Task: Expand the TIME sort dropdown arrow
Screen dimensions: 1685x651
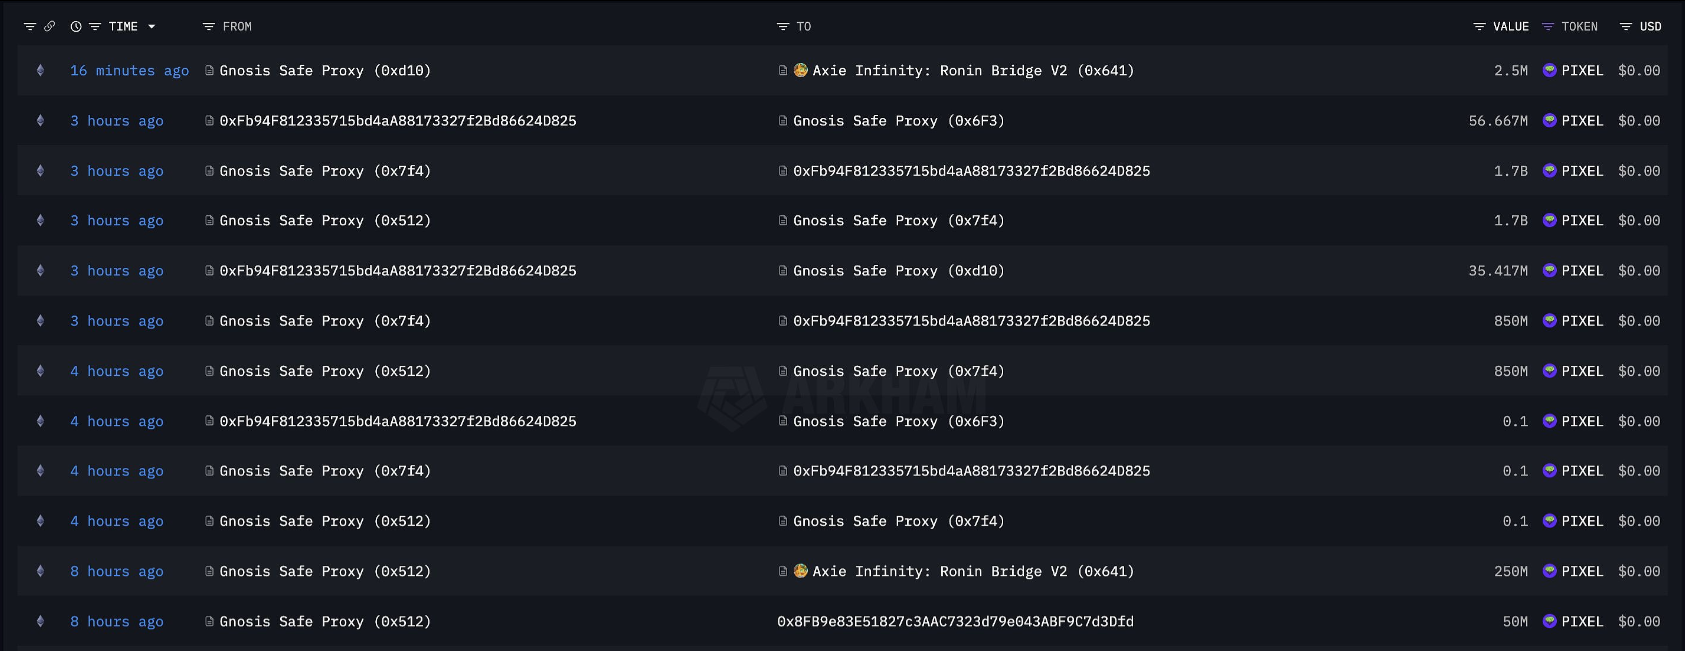Action: (152, 27)
